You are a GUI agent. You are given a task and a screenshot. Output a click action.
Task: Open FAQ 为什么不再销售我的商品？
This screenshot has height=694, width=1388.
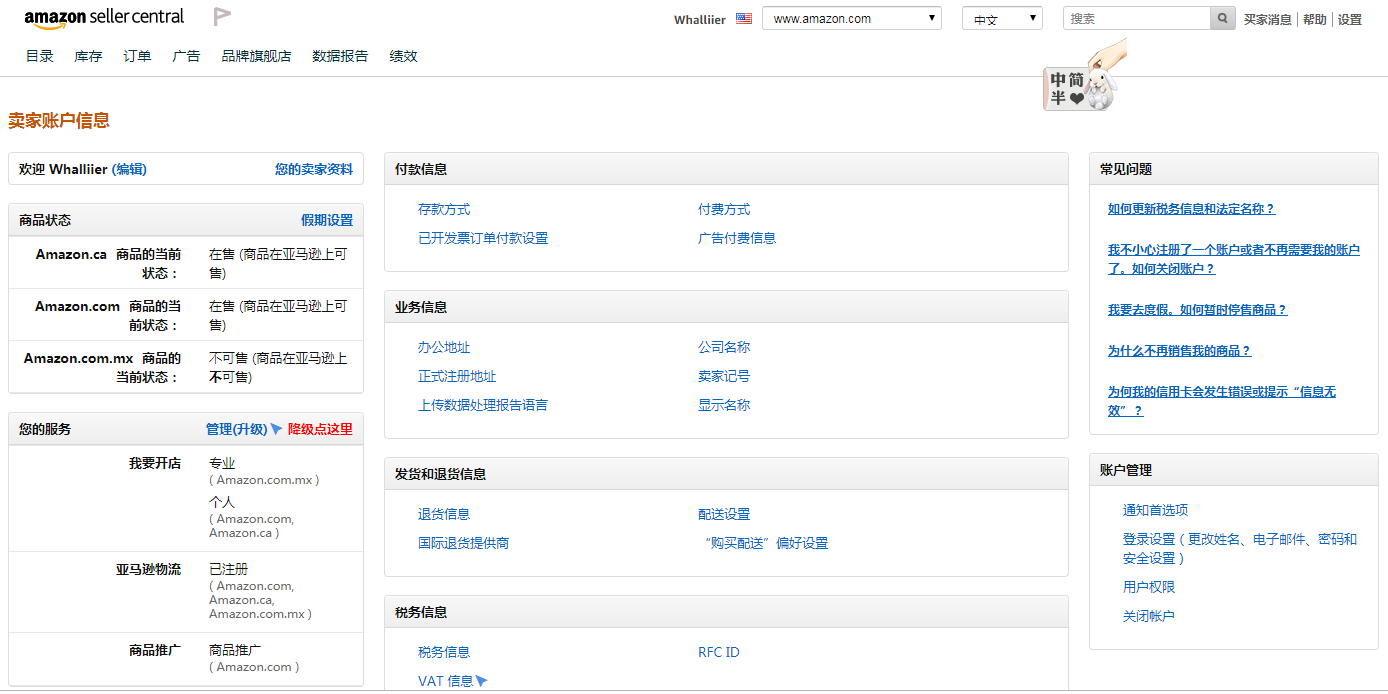coord(1179,351)
